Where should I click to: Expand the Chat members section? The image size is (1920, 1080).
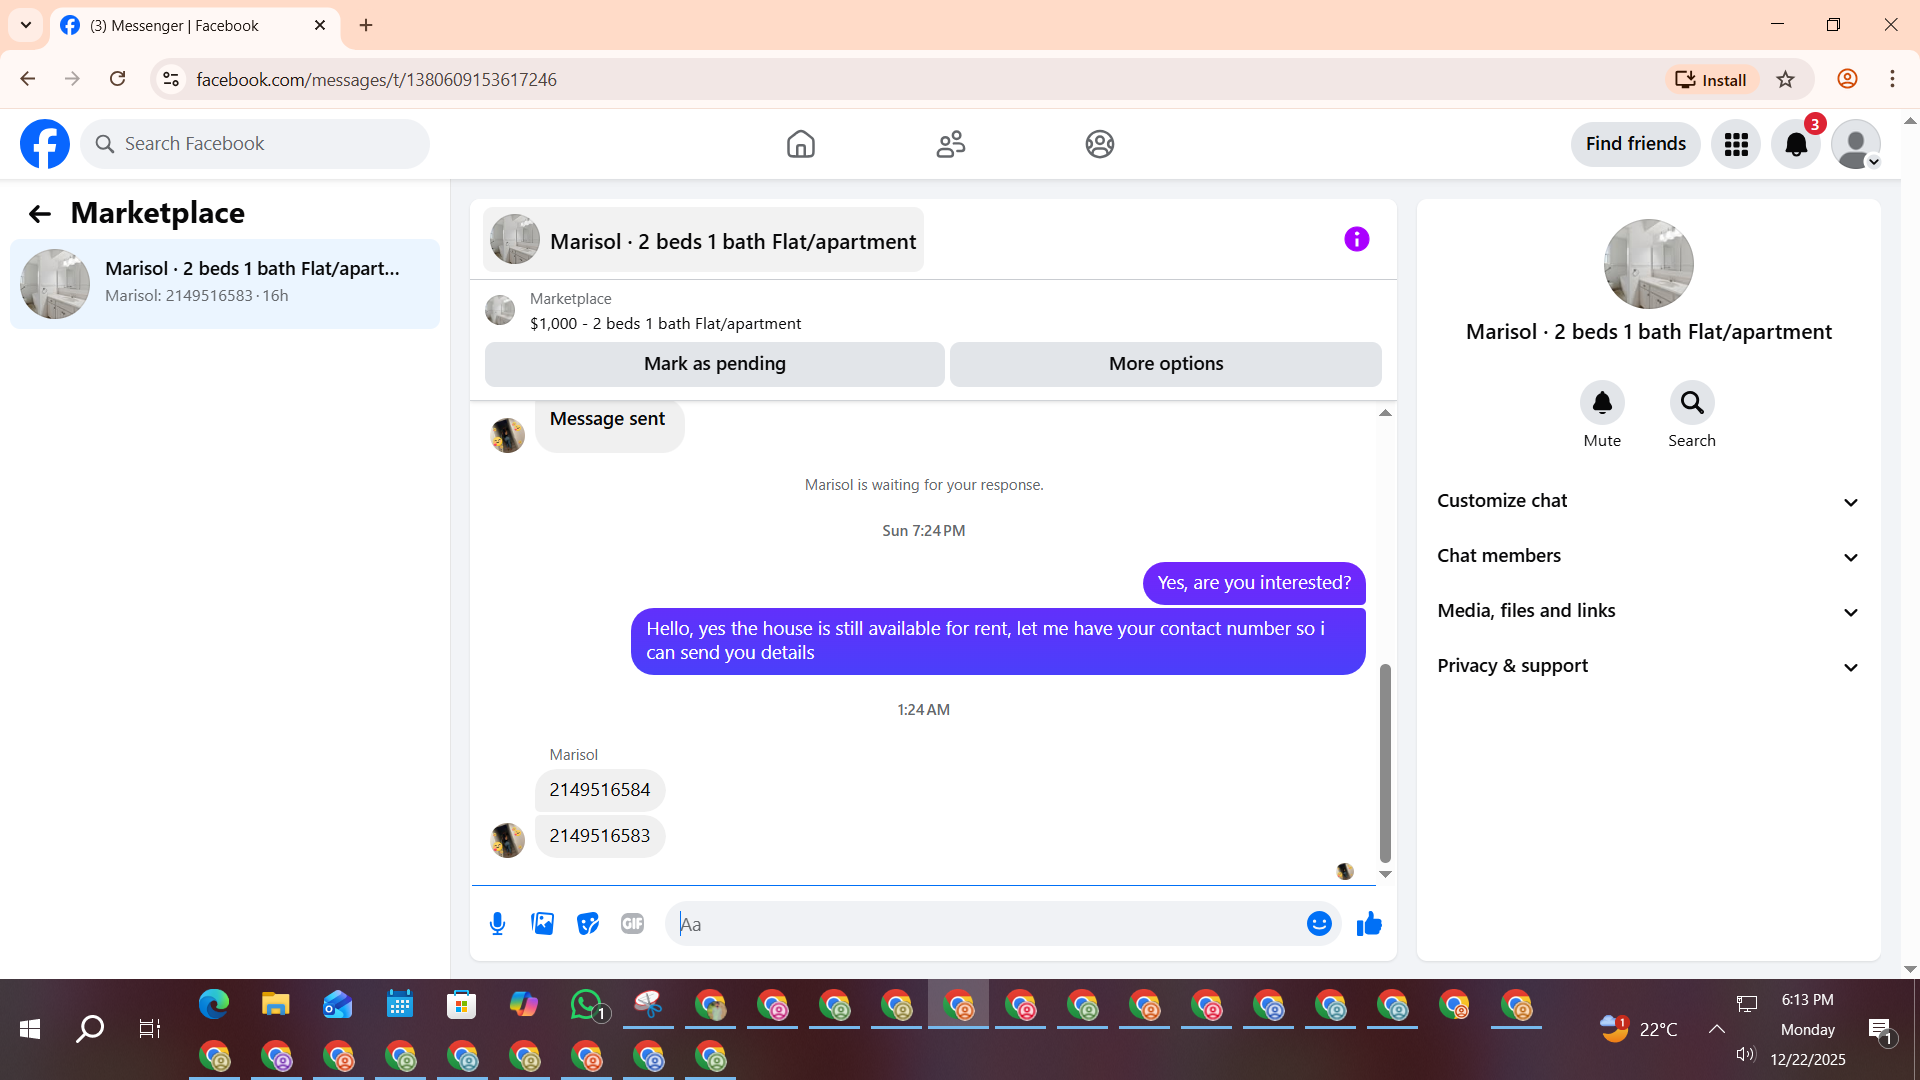pyautogui.click(x=1648, y=556)
